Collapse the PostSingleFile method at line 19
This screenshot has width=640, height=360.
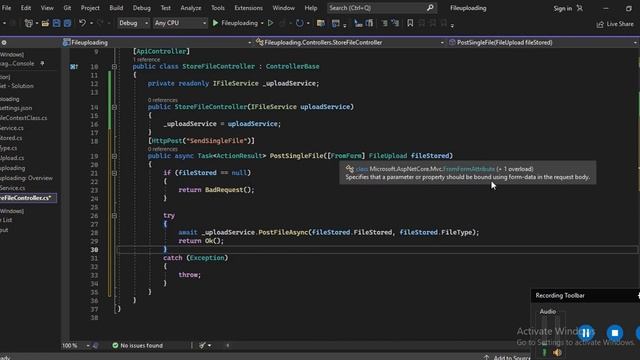pos(114,156)
